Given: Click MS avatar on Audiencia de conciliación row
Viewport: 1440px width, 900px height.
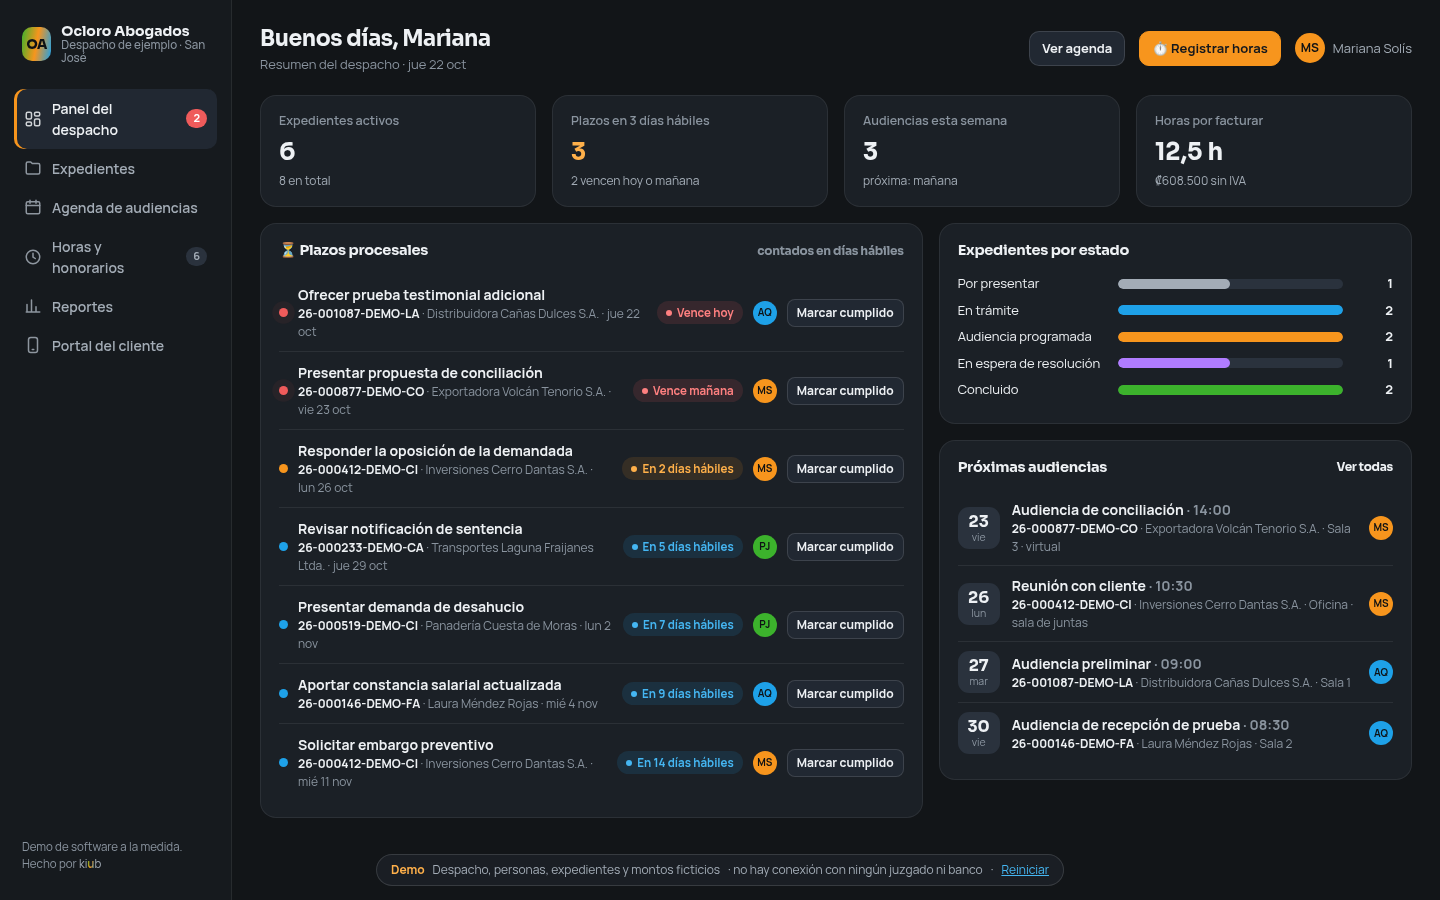Looking at the screenshot, I should (x=1381, y=528).
